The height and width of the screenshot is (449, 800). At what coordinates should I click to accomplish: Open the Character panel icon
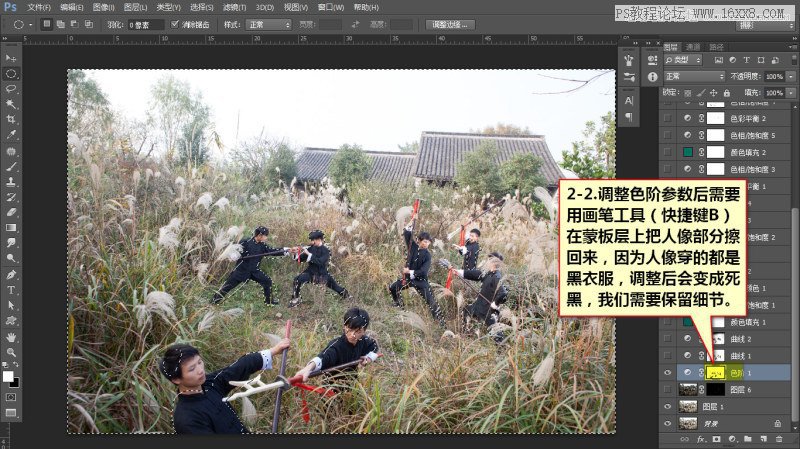coord(629,101)
